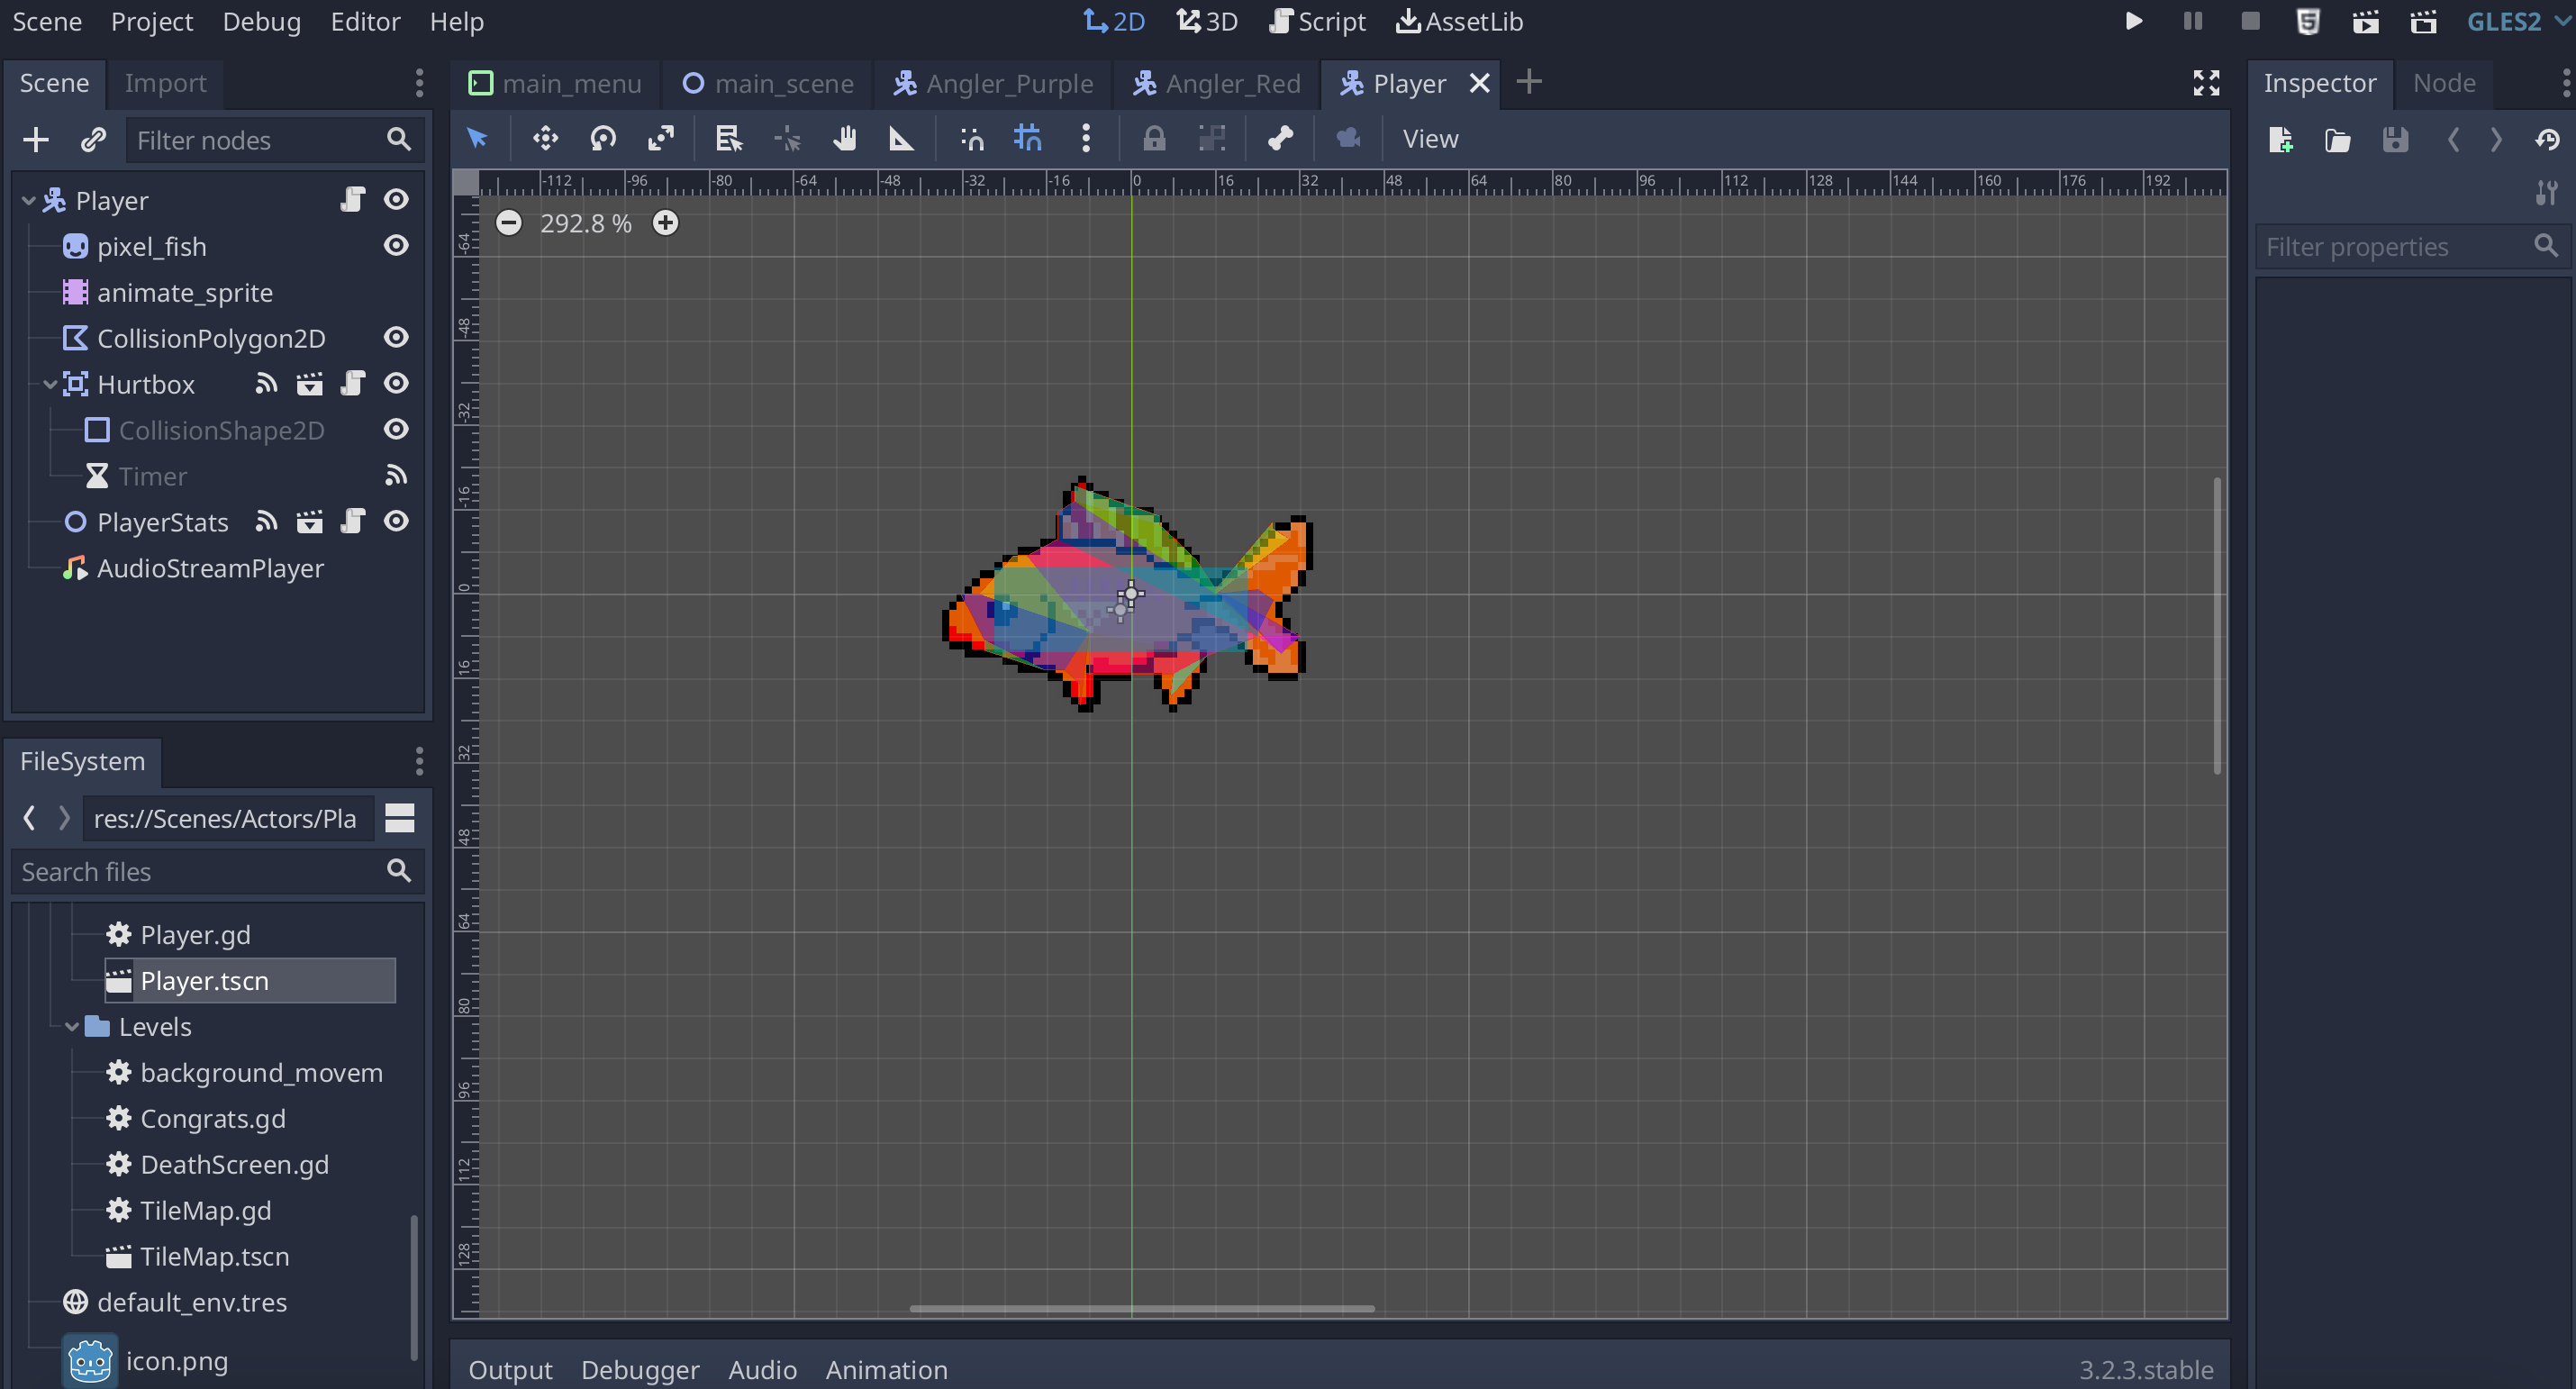The height and width of the screenshot is (1389, 2576).
Task: Open the Animation bottom panel
Action: click(886, 1369)
